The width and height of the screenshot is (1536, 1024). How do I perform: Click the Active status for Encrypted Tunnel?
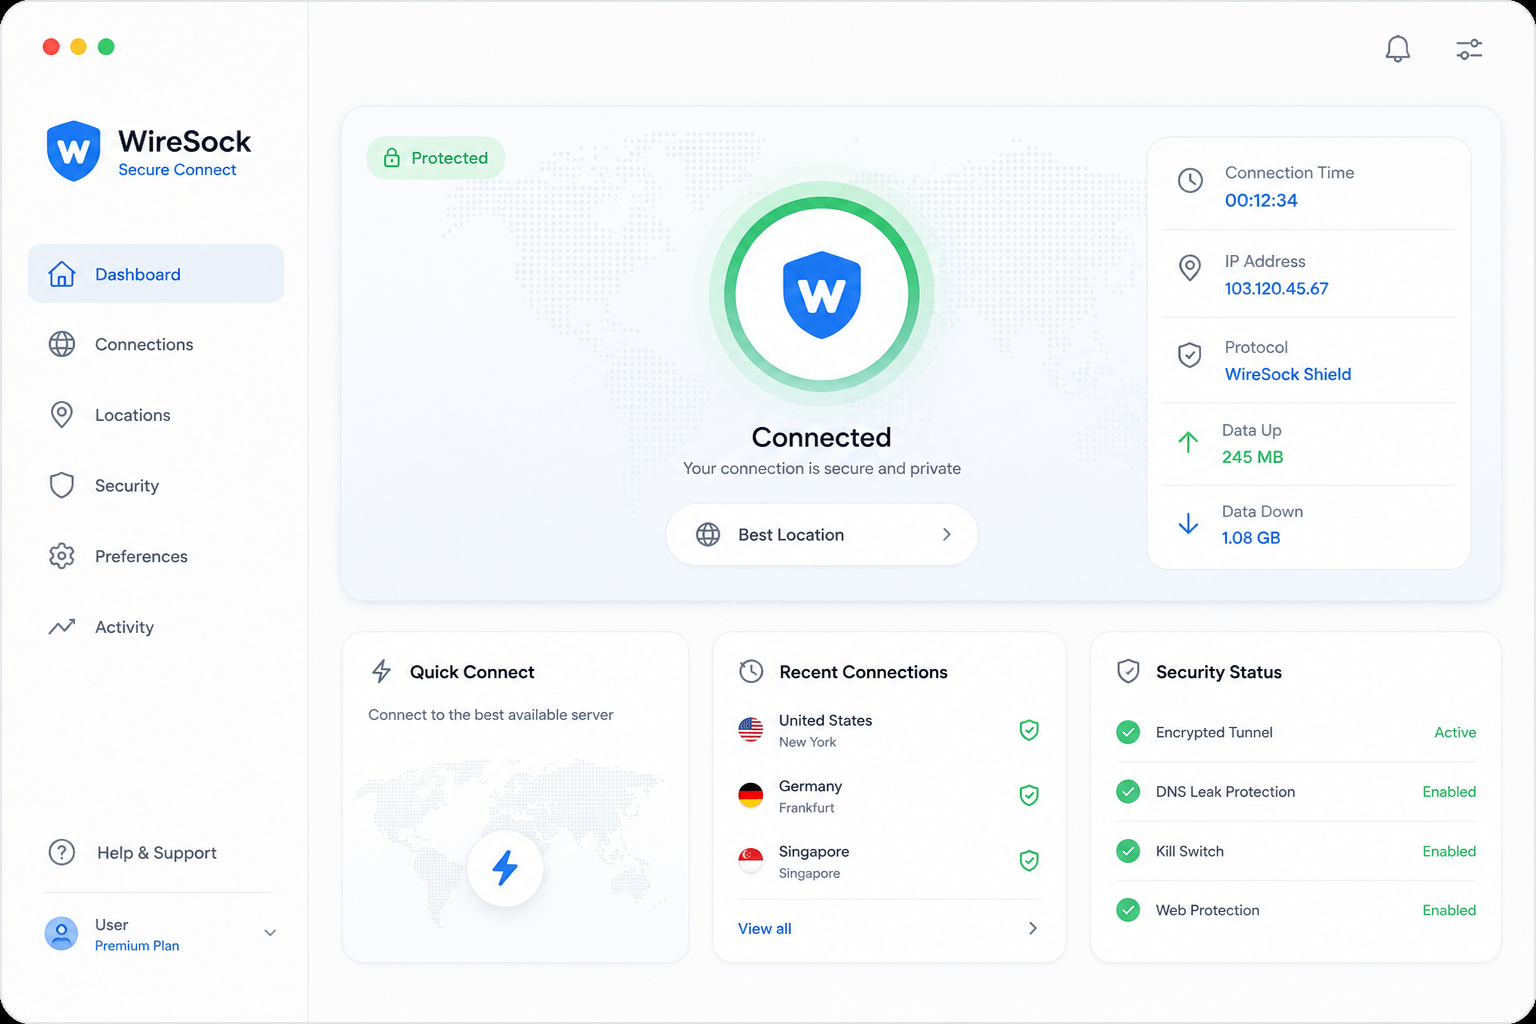coord(1455,732)
